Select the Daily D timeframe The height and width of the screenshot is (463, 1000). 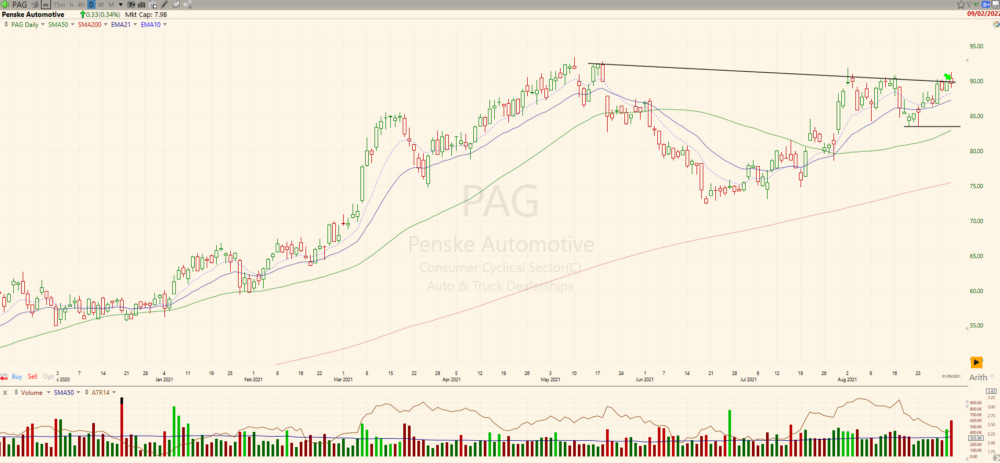tap(91, 4)
